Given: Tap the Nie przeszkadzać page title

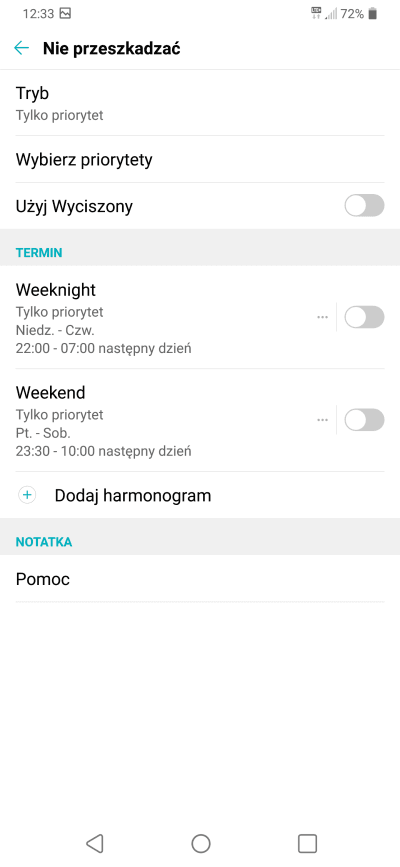Looking at the screenshot, I should [x=111, y=49].
